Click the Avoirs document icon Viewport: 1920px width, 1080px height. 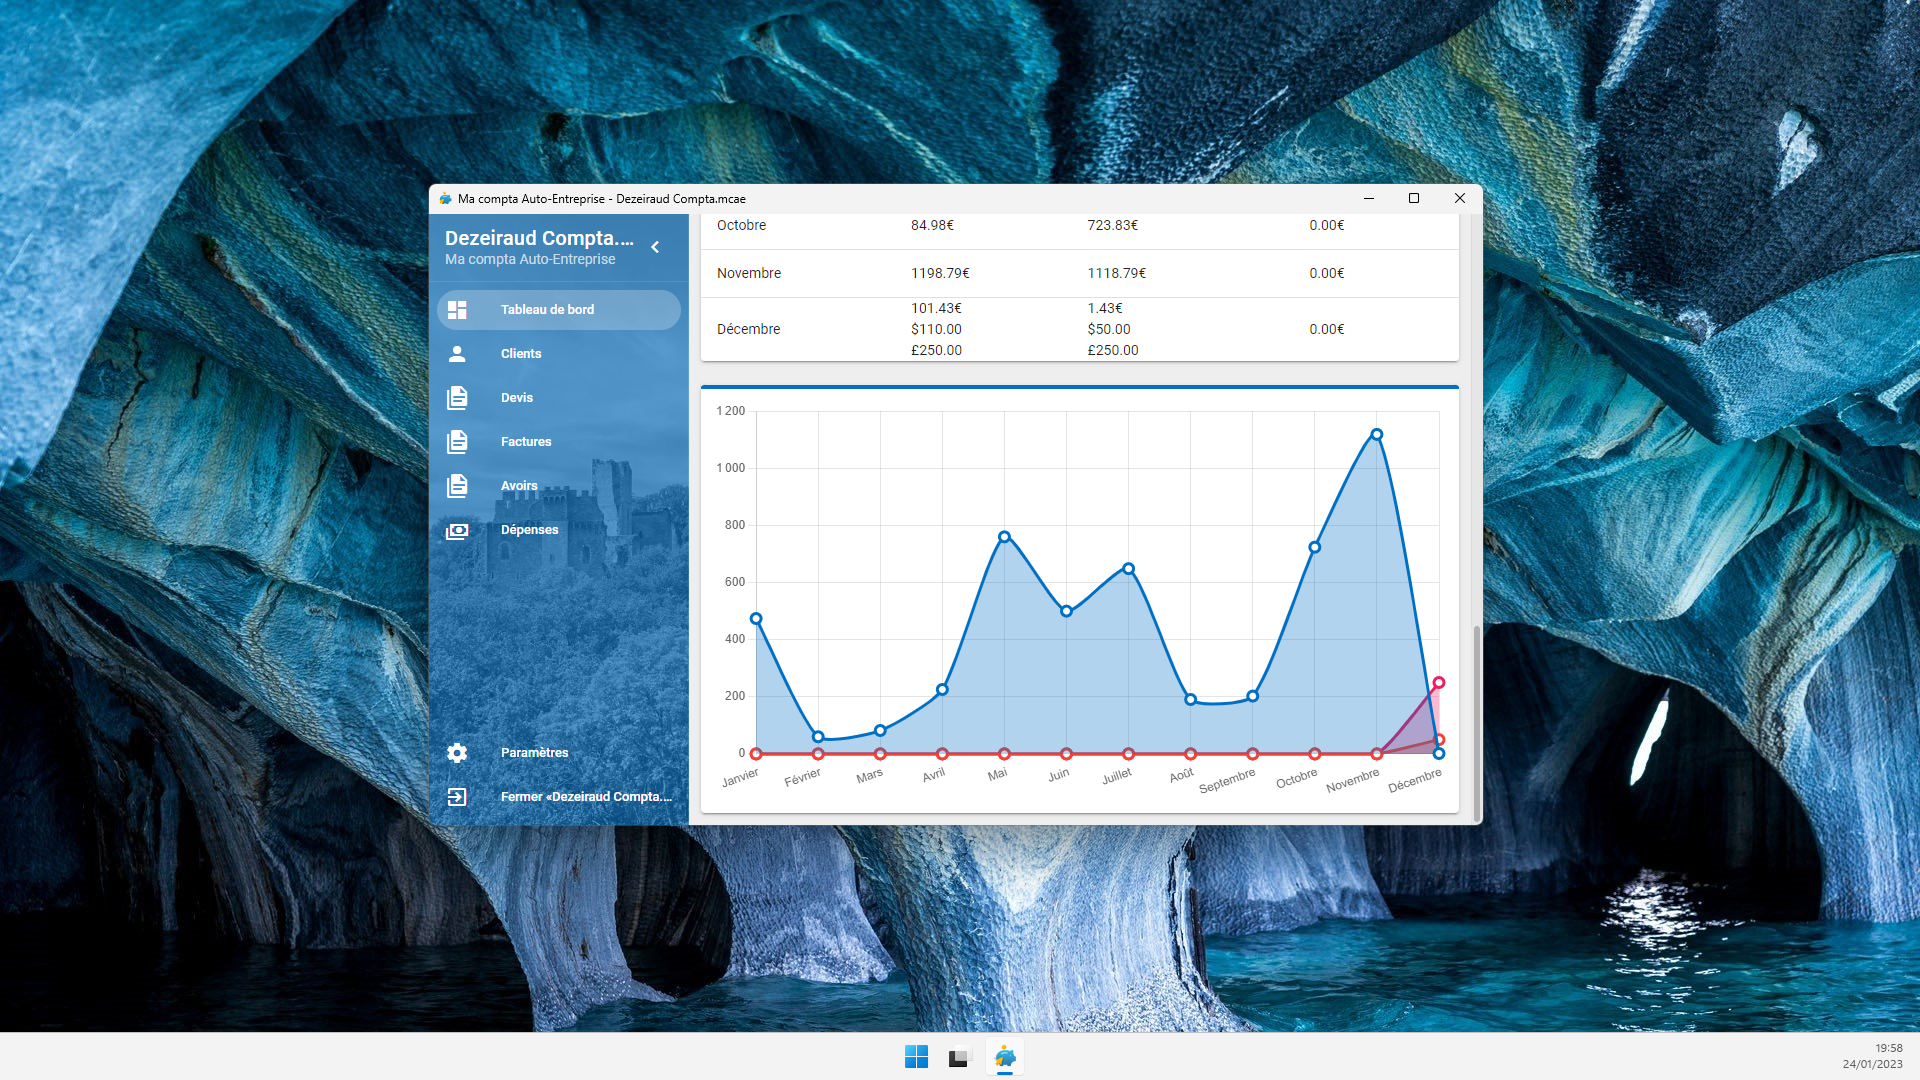point(457,486)
